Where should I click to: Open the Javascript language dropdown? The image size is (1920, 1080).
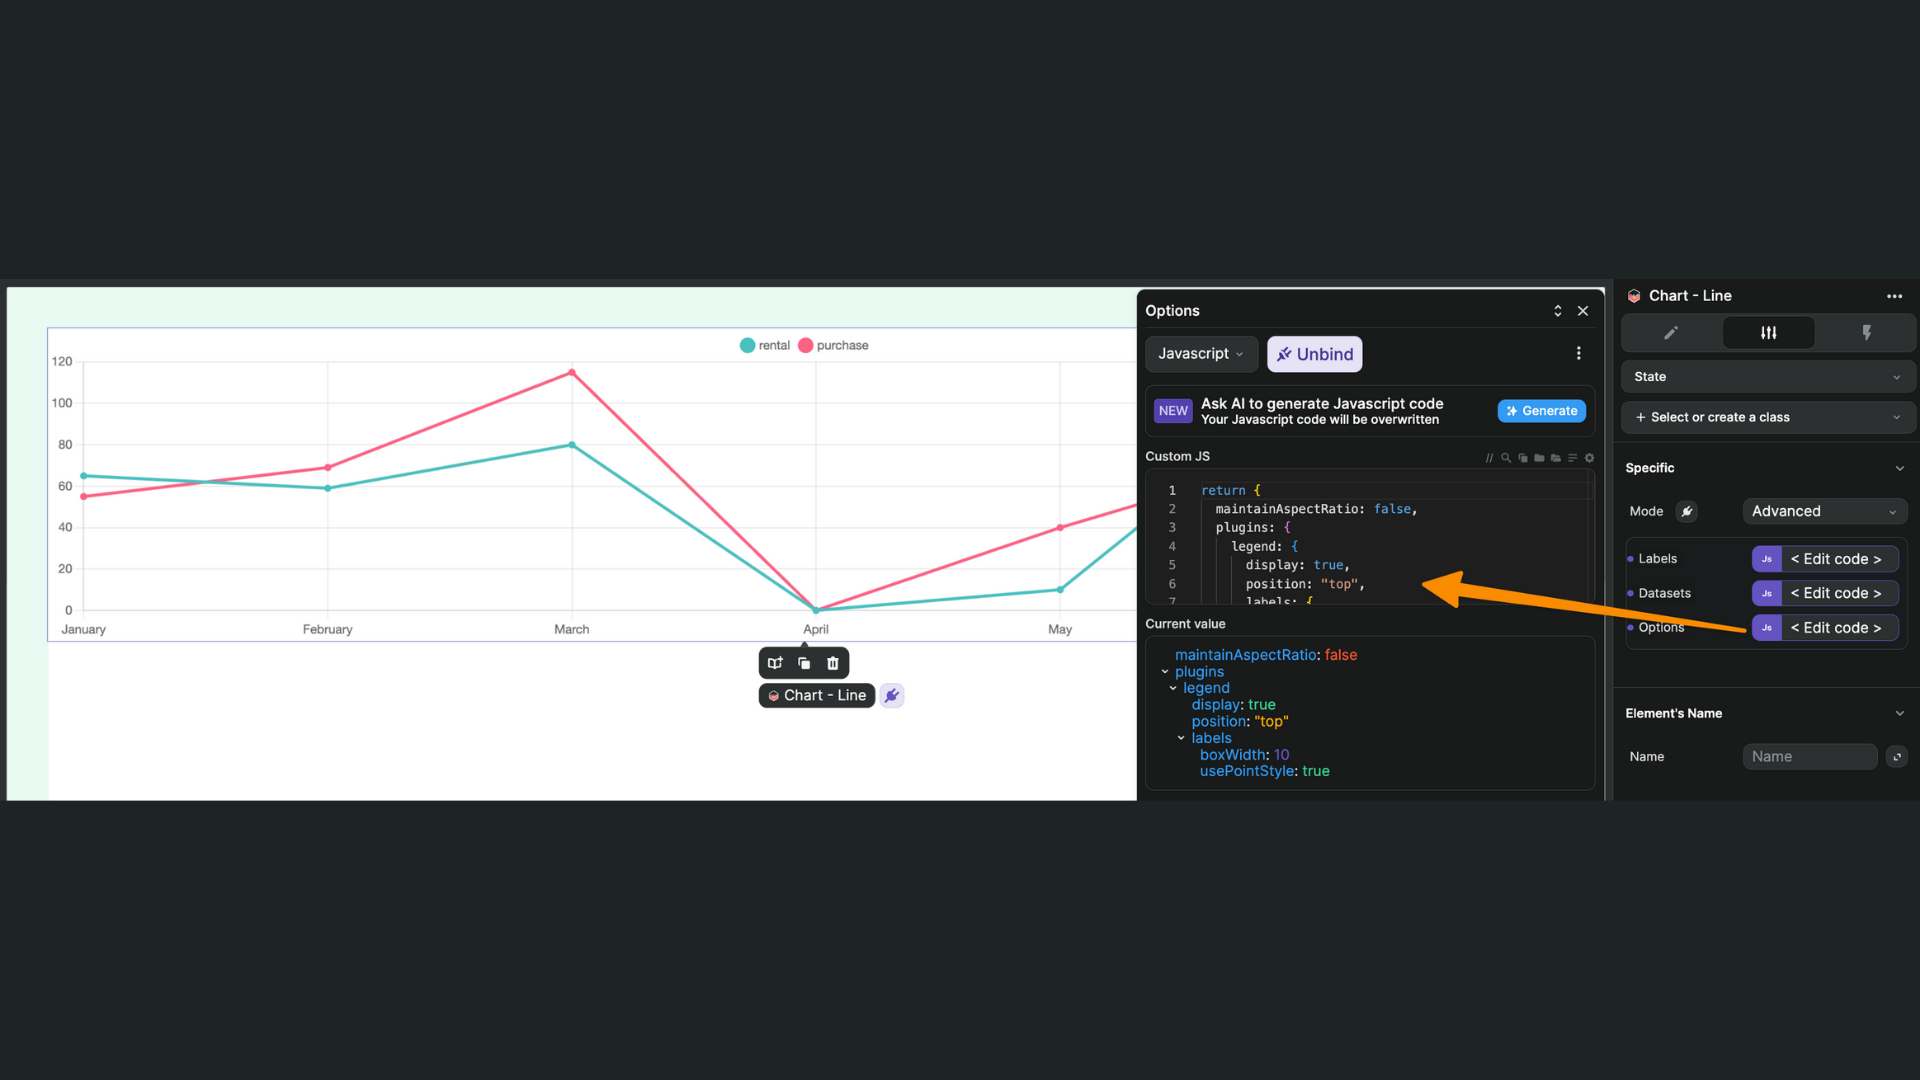1200,354
